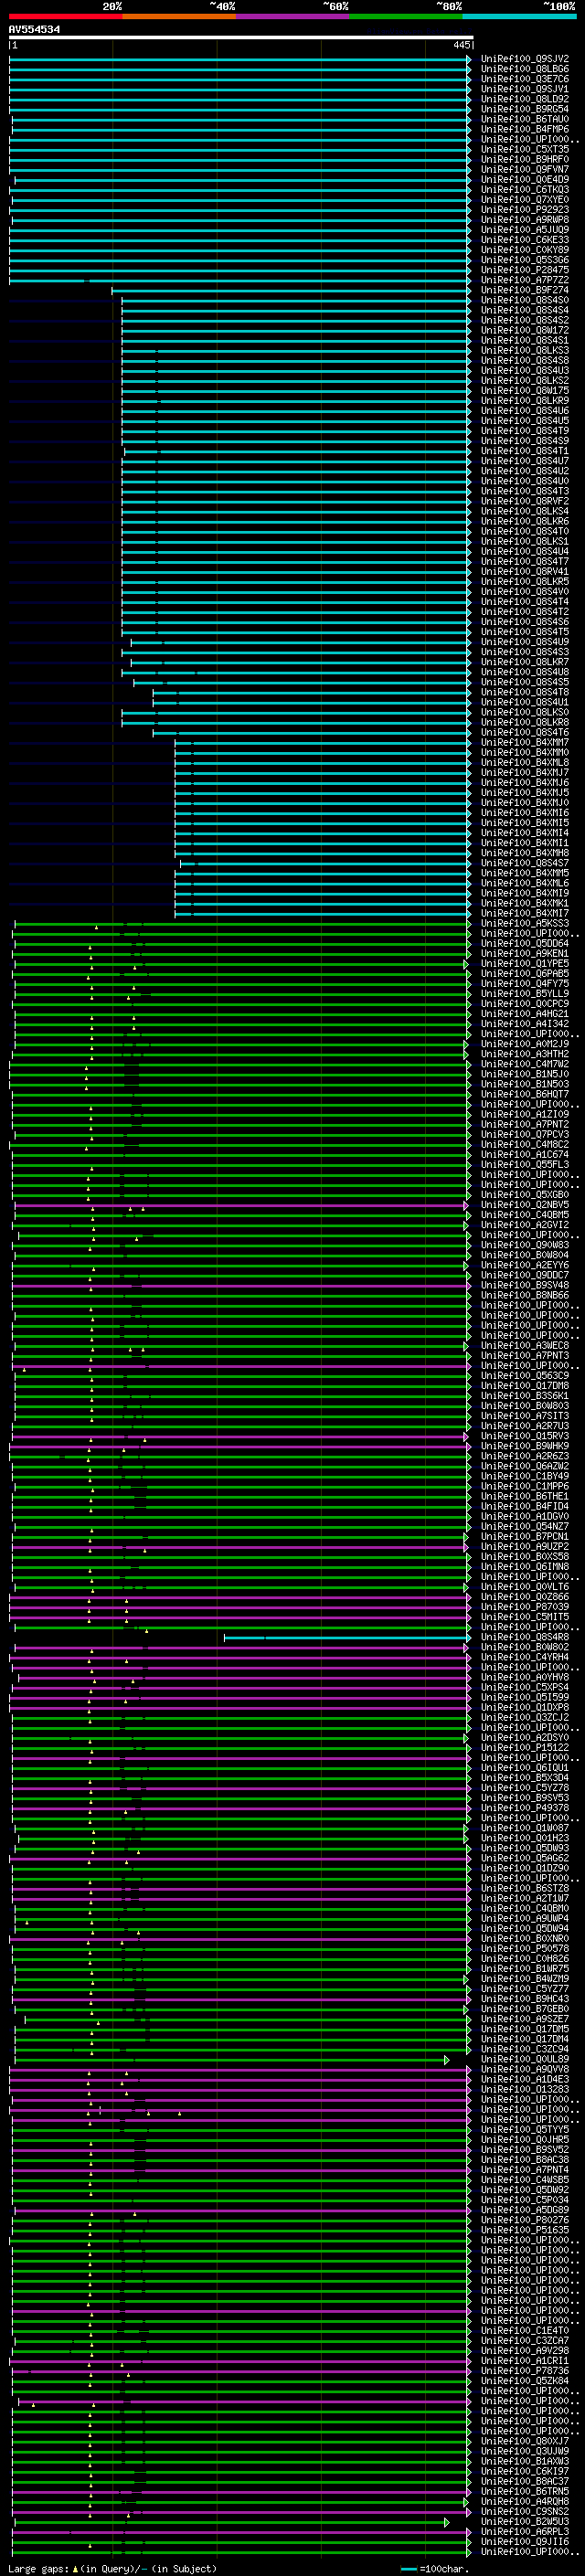Open hit UniRef100_Q9SJV2
The height and width of the screenshot is (2576, 585).
525,59
